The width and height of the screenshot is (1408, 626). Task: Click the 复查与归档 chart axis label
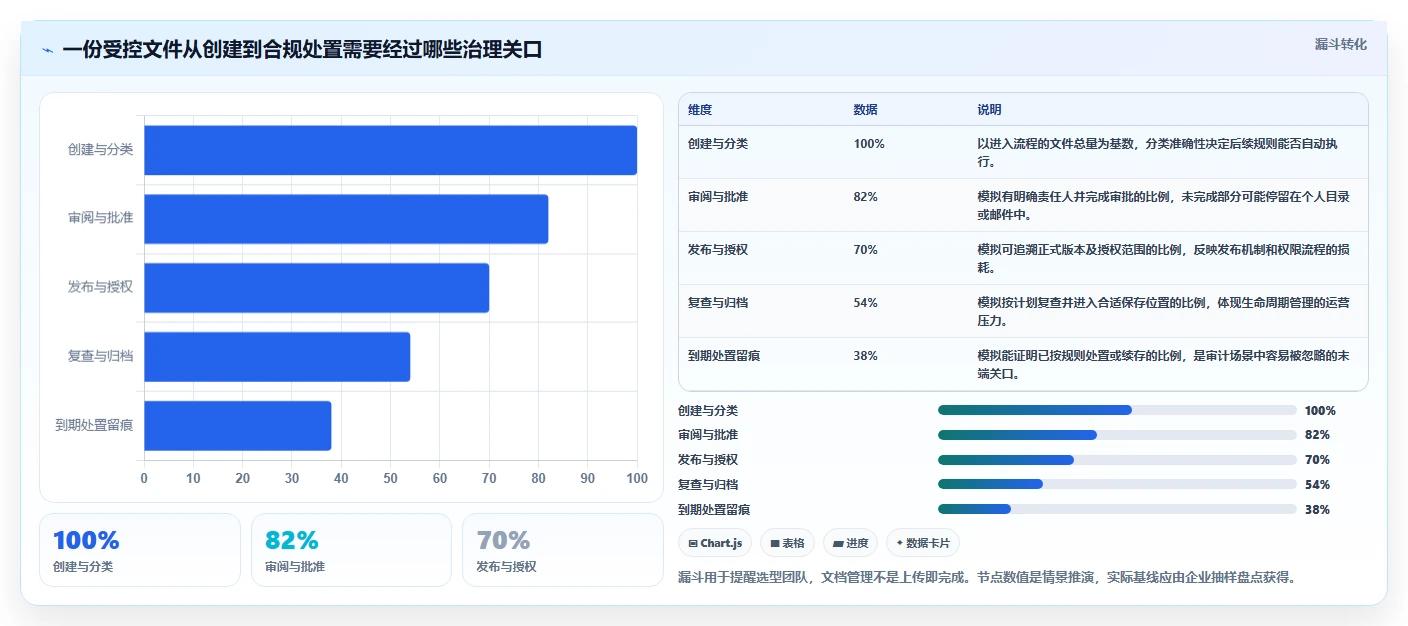pos(100,356)
